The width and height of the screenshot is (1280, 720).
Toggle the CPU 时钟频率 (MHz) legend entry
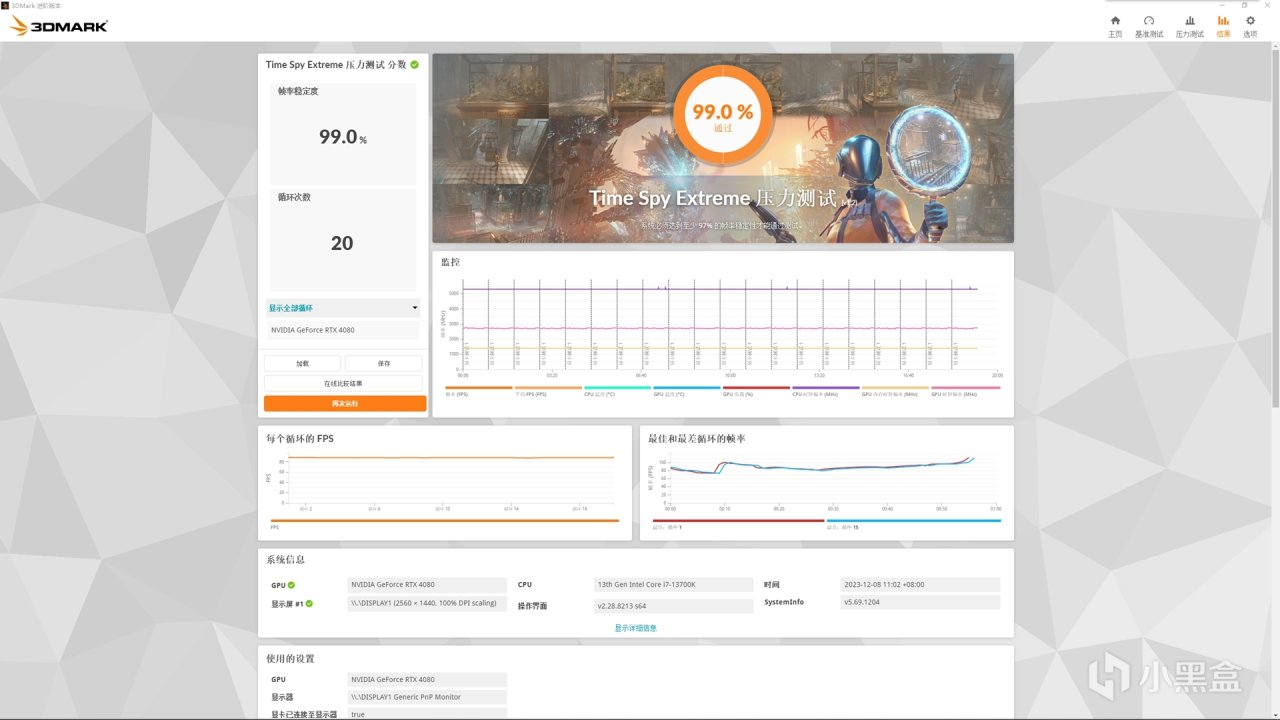(825, 391)
